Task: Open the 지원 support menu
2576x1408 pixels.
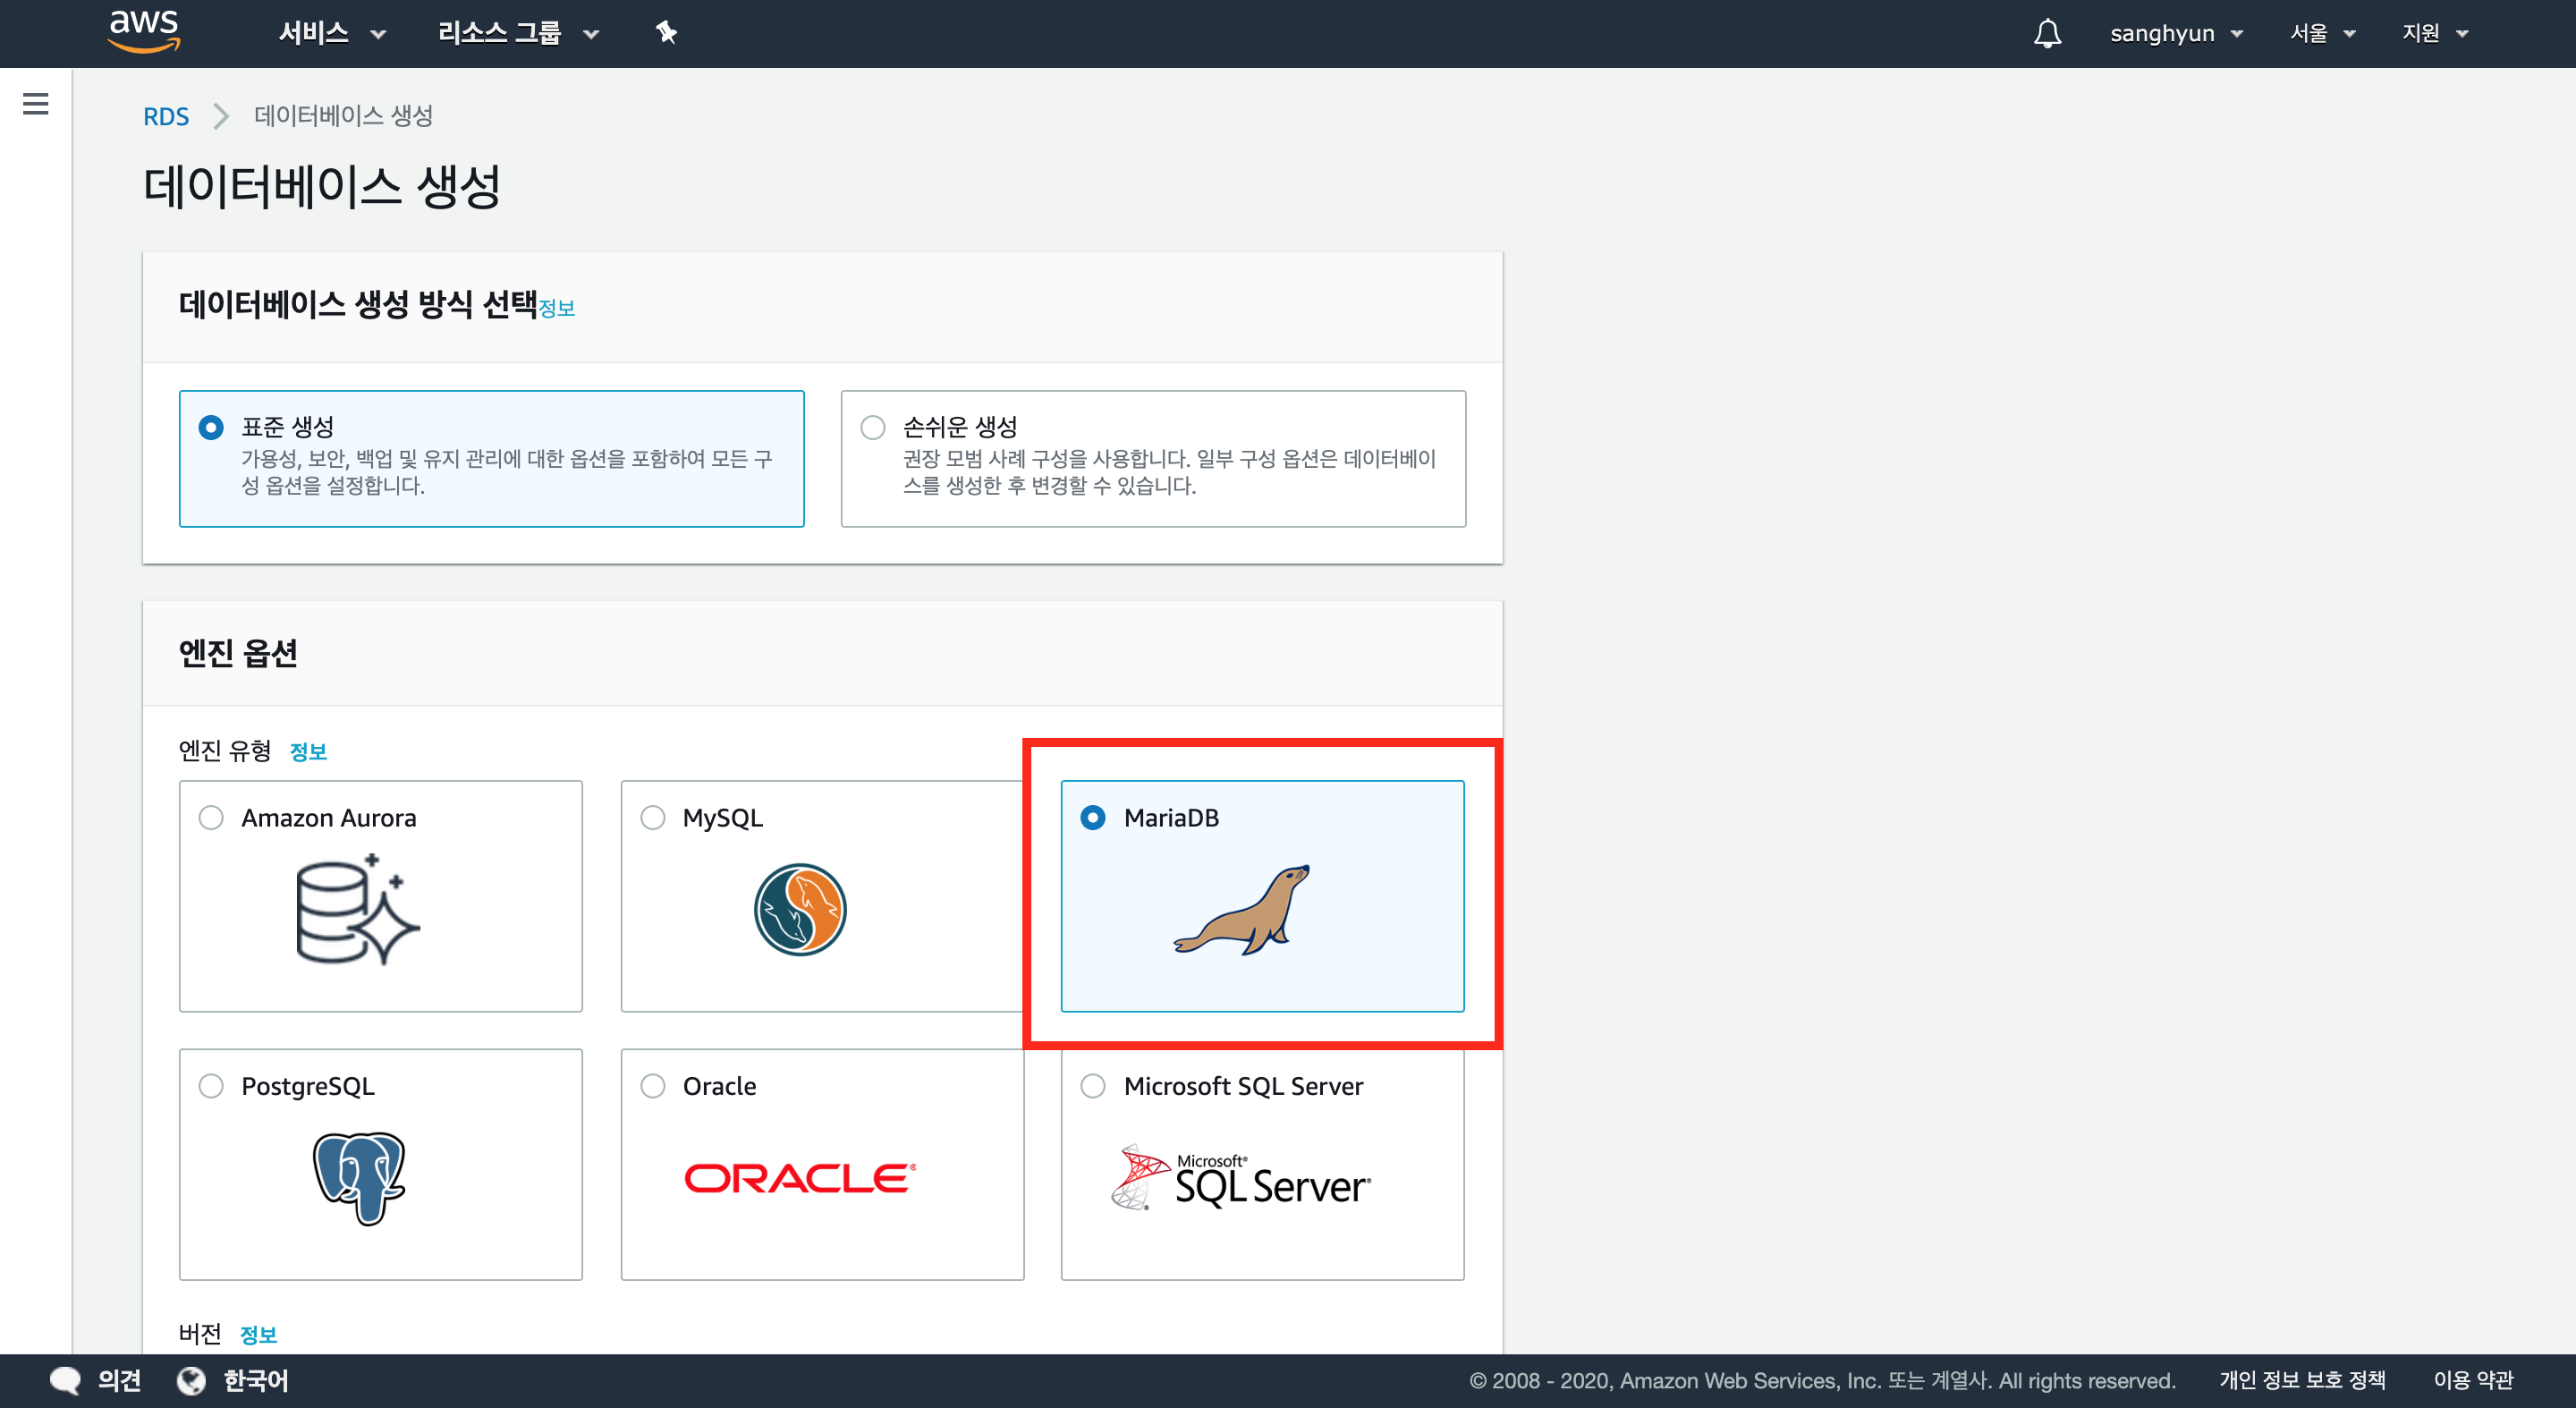Action: 2435,33
